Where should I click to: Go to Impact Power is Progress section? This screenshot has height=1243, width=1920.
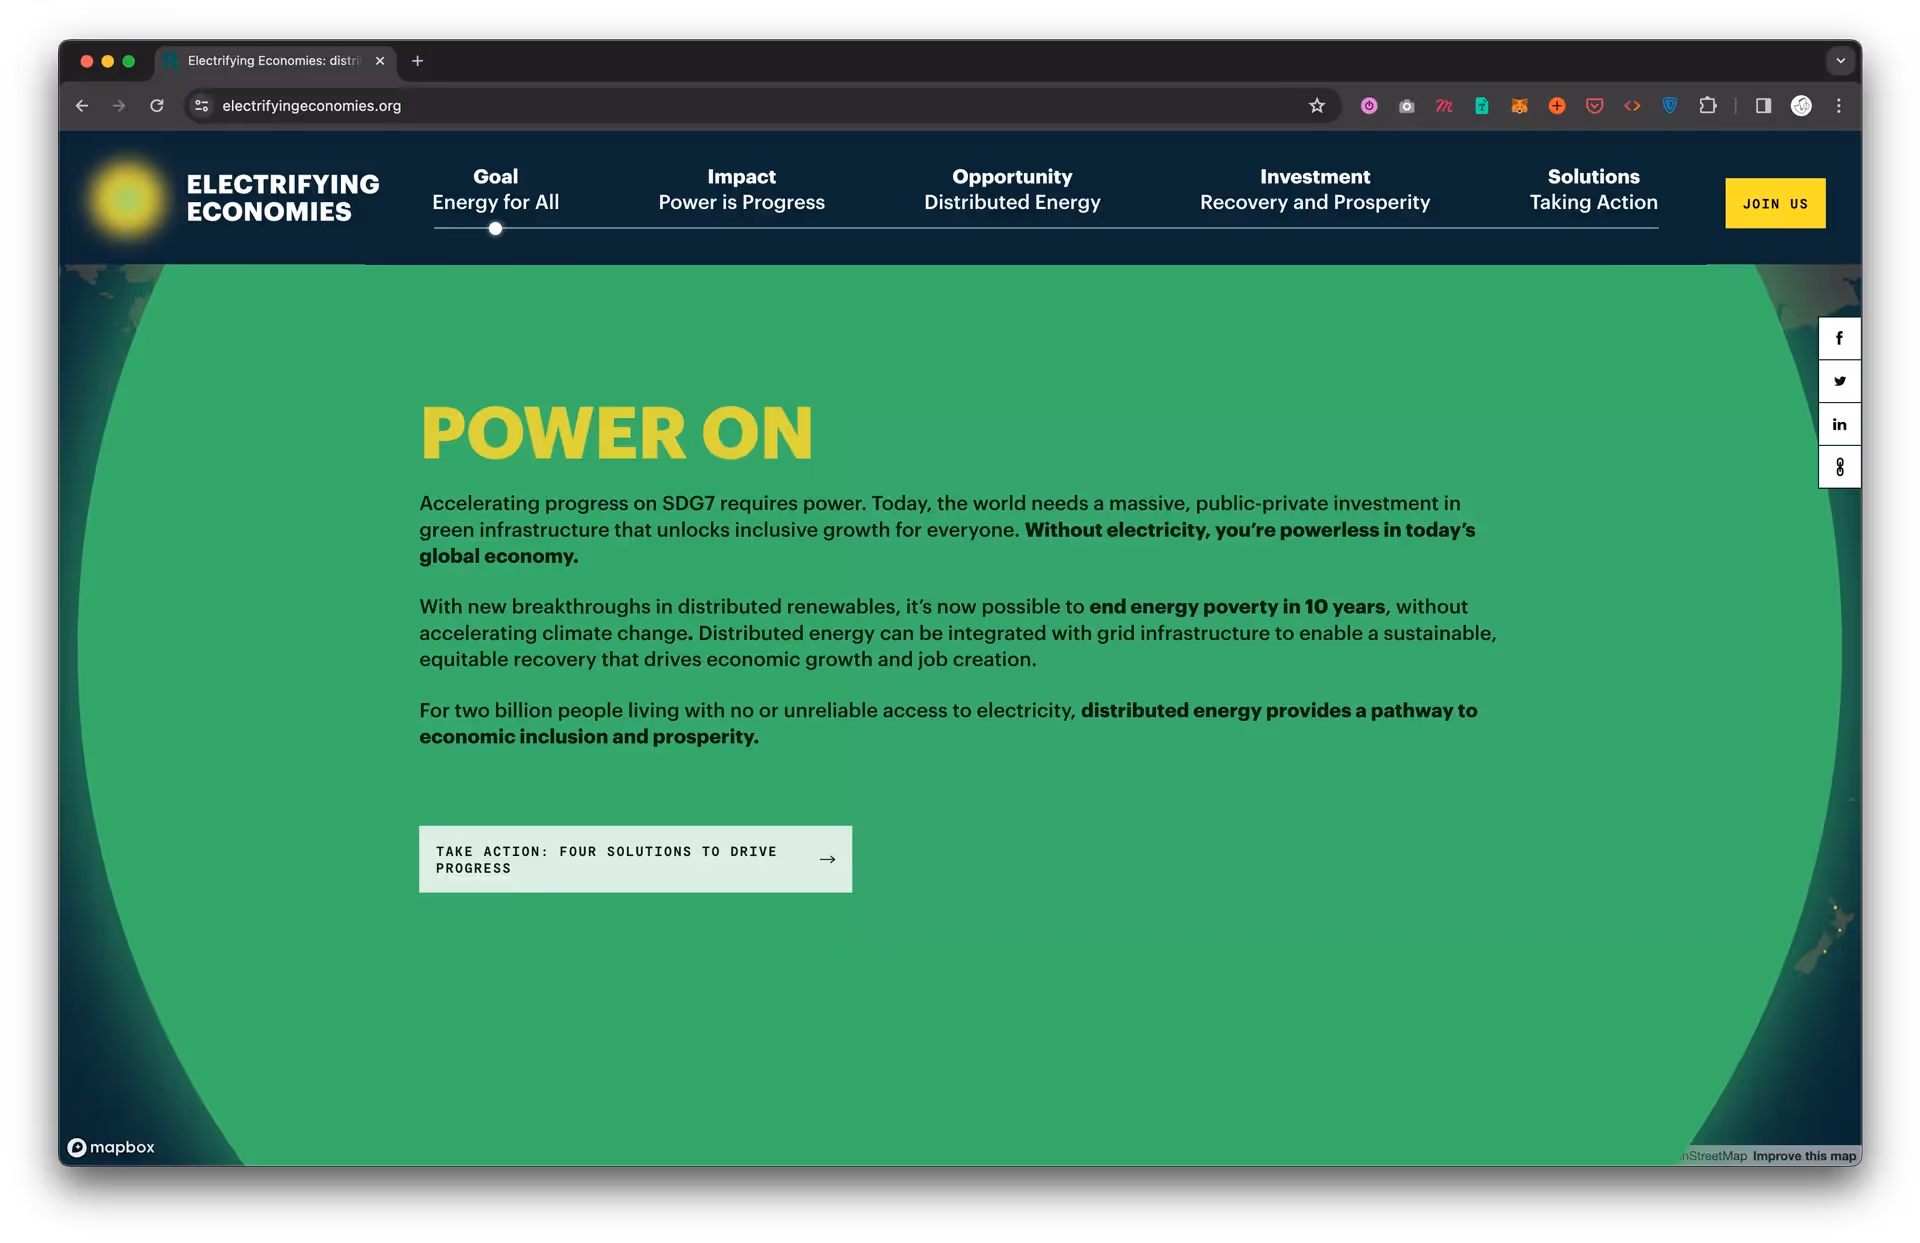(741, 190)
